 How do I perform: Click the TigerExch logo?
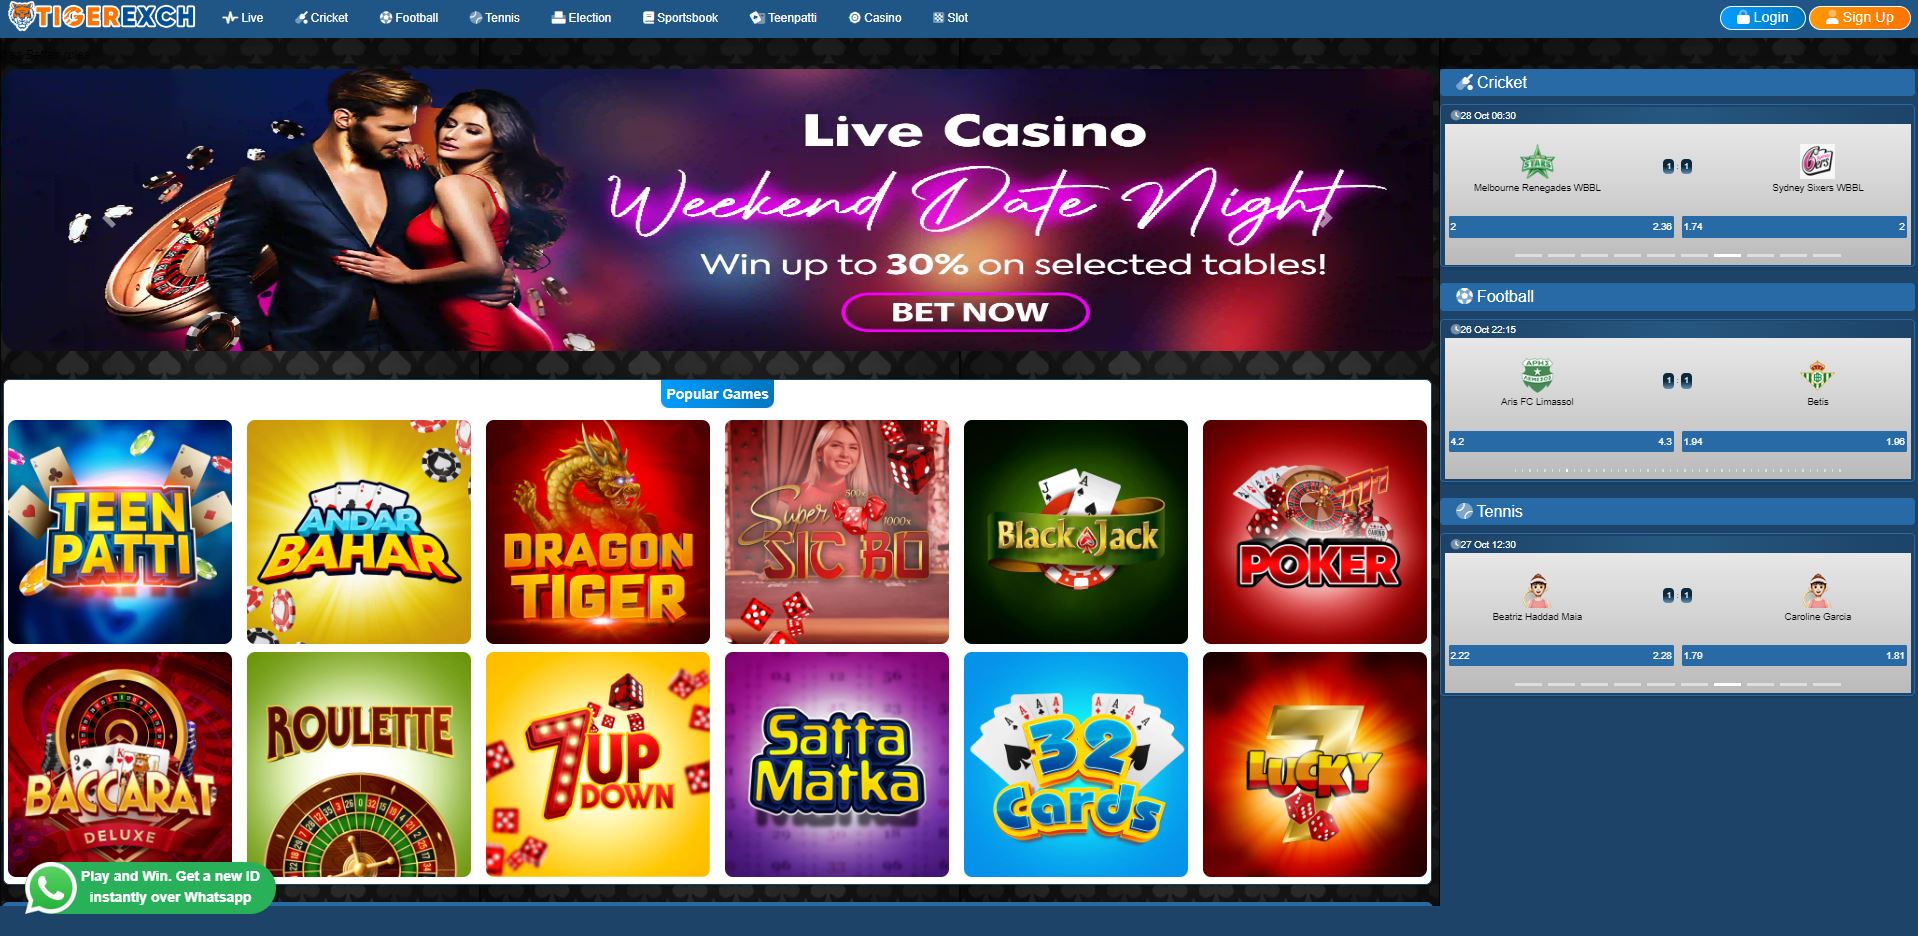pos(101,17)
